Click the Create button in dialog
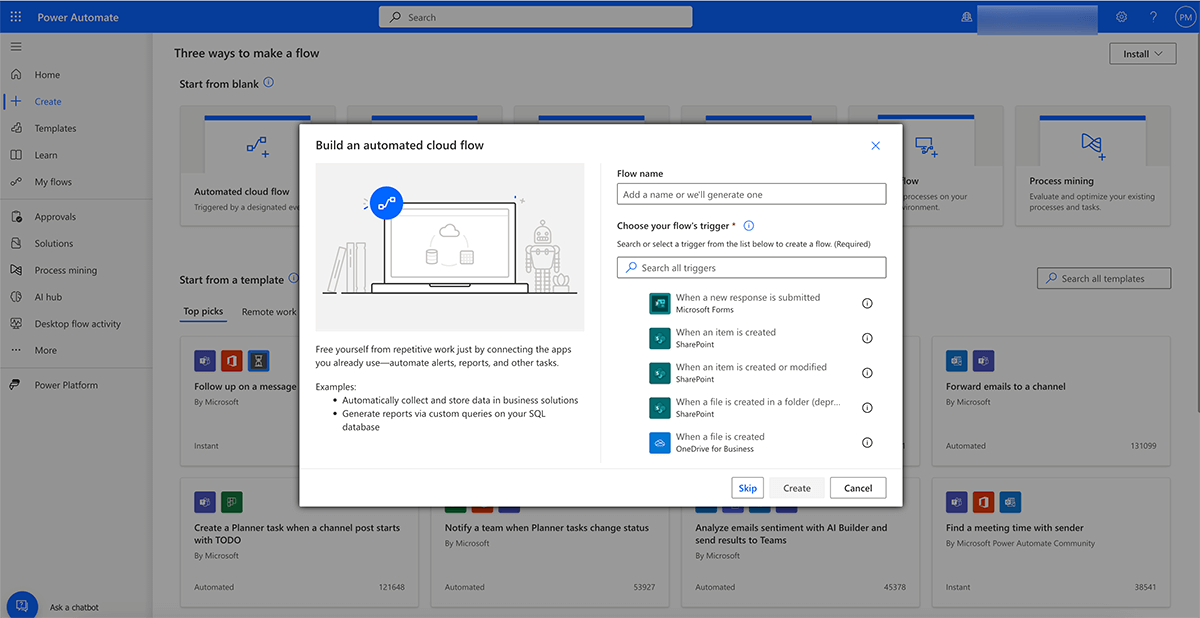Viewport: 1200px width, 618px height. pos(797,488)
